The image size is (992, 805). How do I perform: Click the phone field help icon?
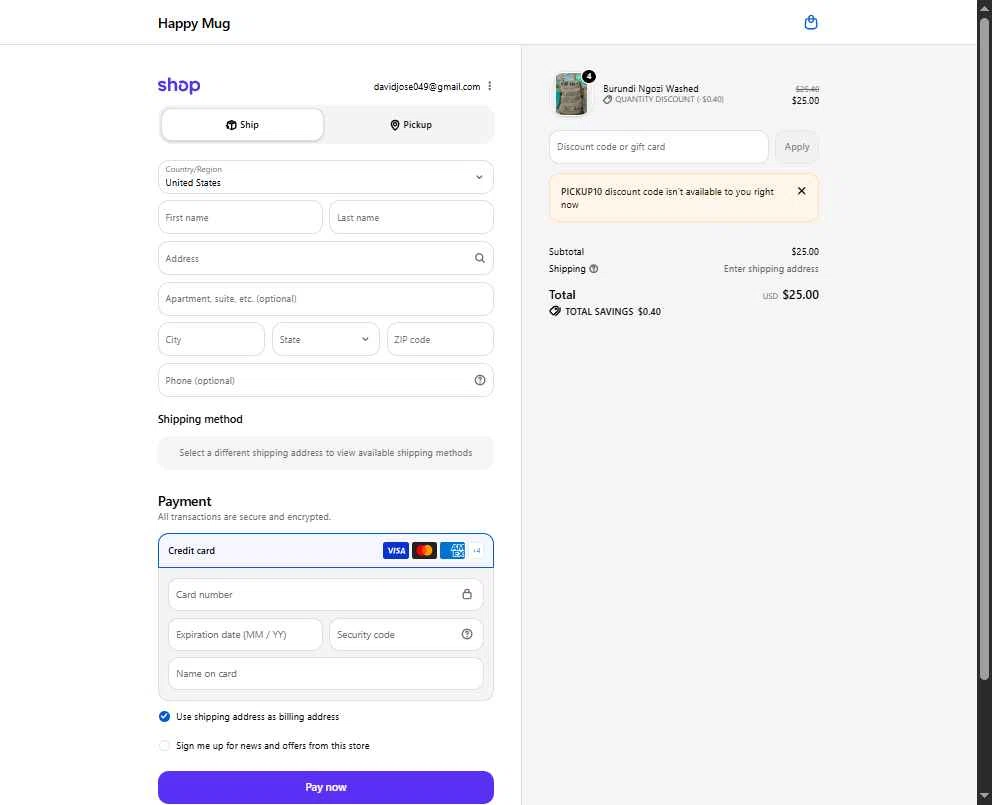(x=480, y=380)
